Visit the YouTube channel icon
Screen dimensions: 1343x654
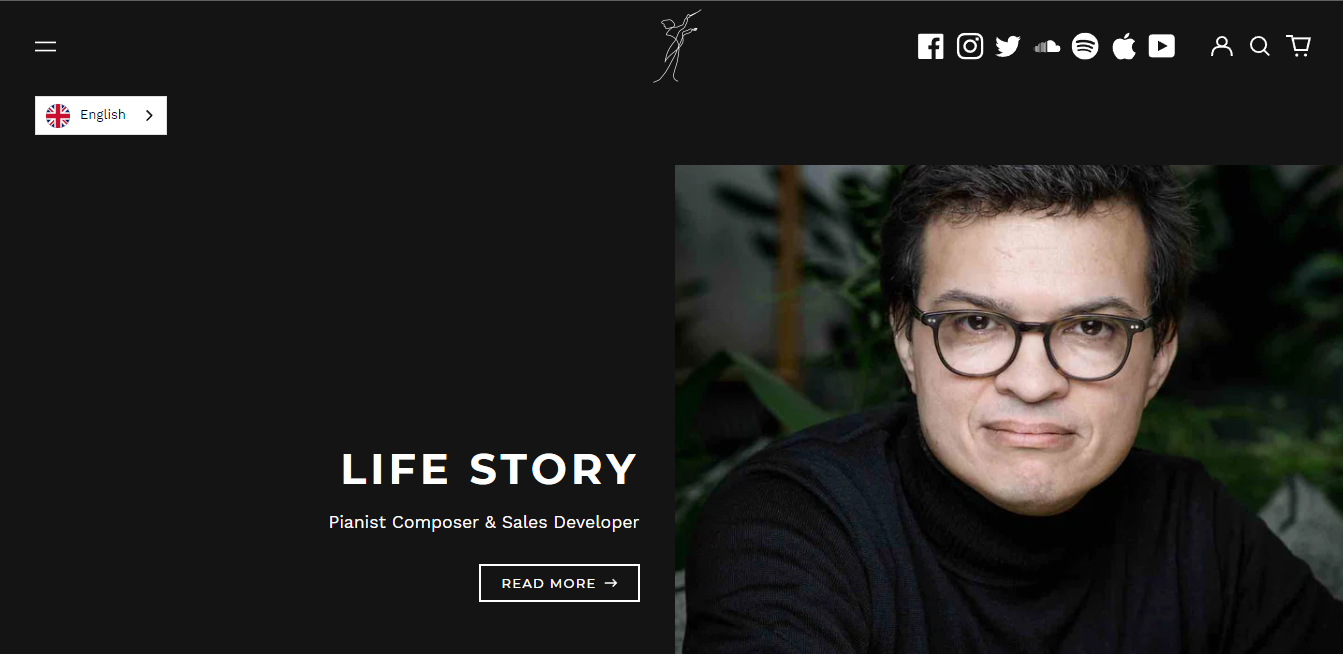[1162, 46]
